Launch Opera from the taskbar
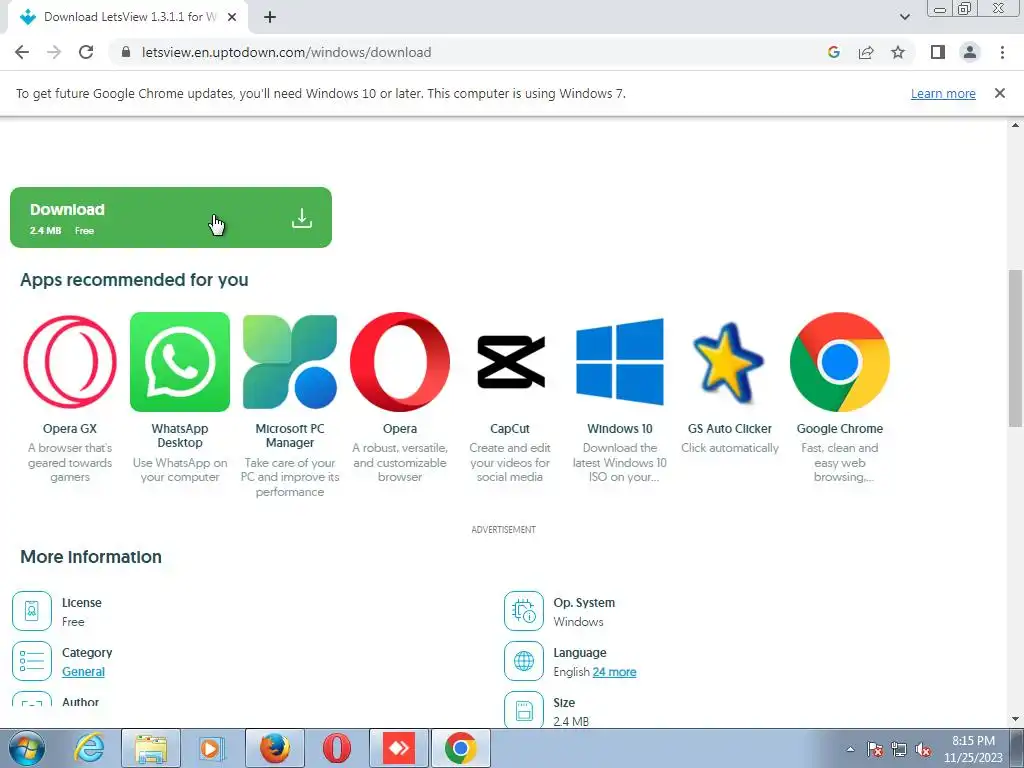Image resolution: width=1024 pixels, height=768 pixels. click(x=337, y=748)
